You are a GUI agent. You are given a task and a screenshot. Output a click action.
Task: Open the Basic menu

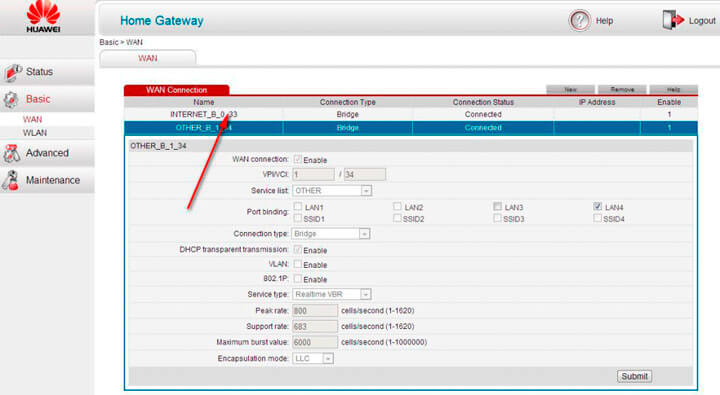[47, 99]
